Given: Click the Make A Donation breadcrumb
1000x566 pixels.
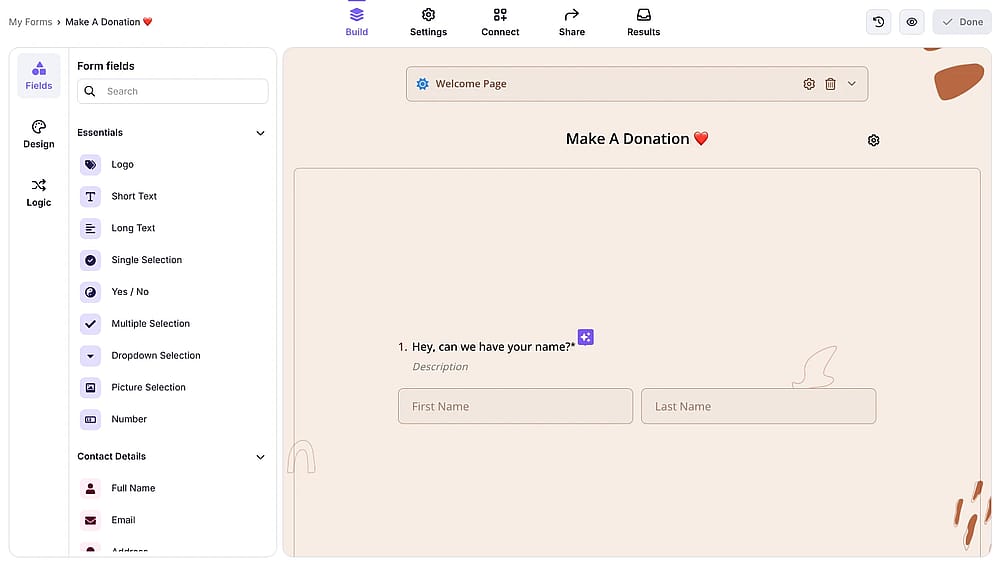Looking at the screenshot, I should [109, 22].
